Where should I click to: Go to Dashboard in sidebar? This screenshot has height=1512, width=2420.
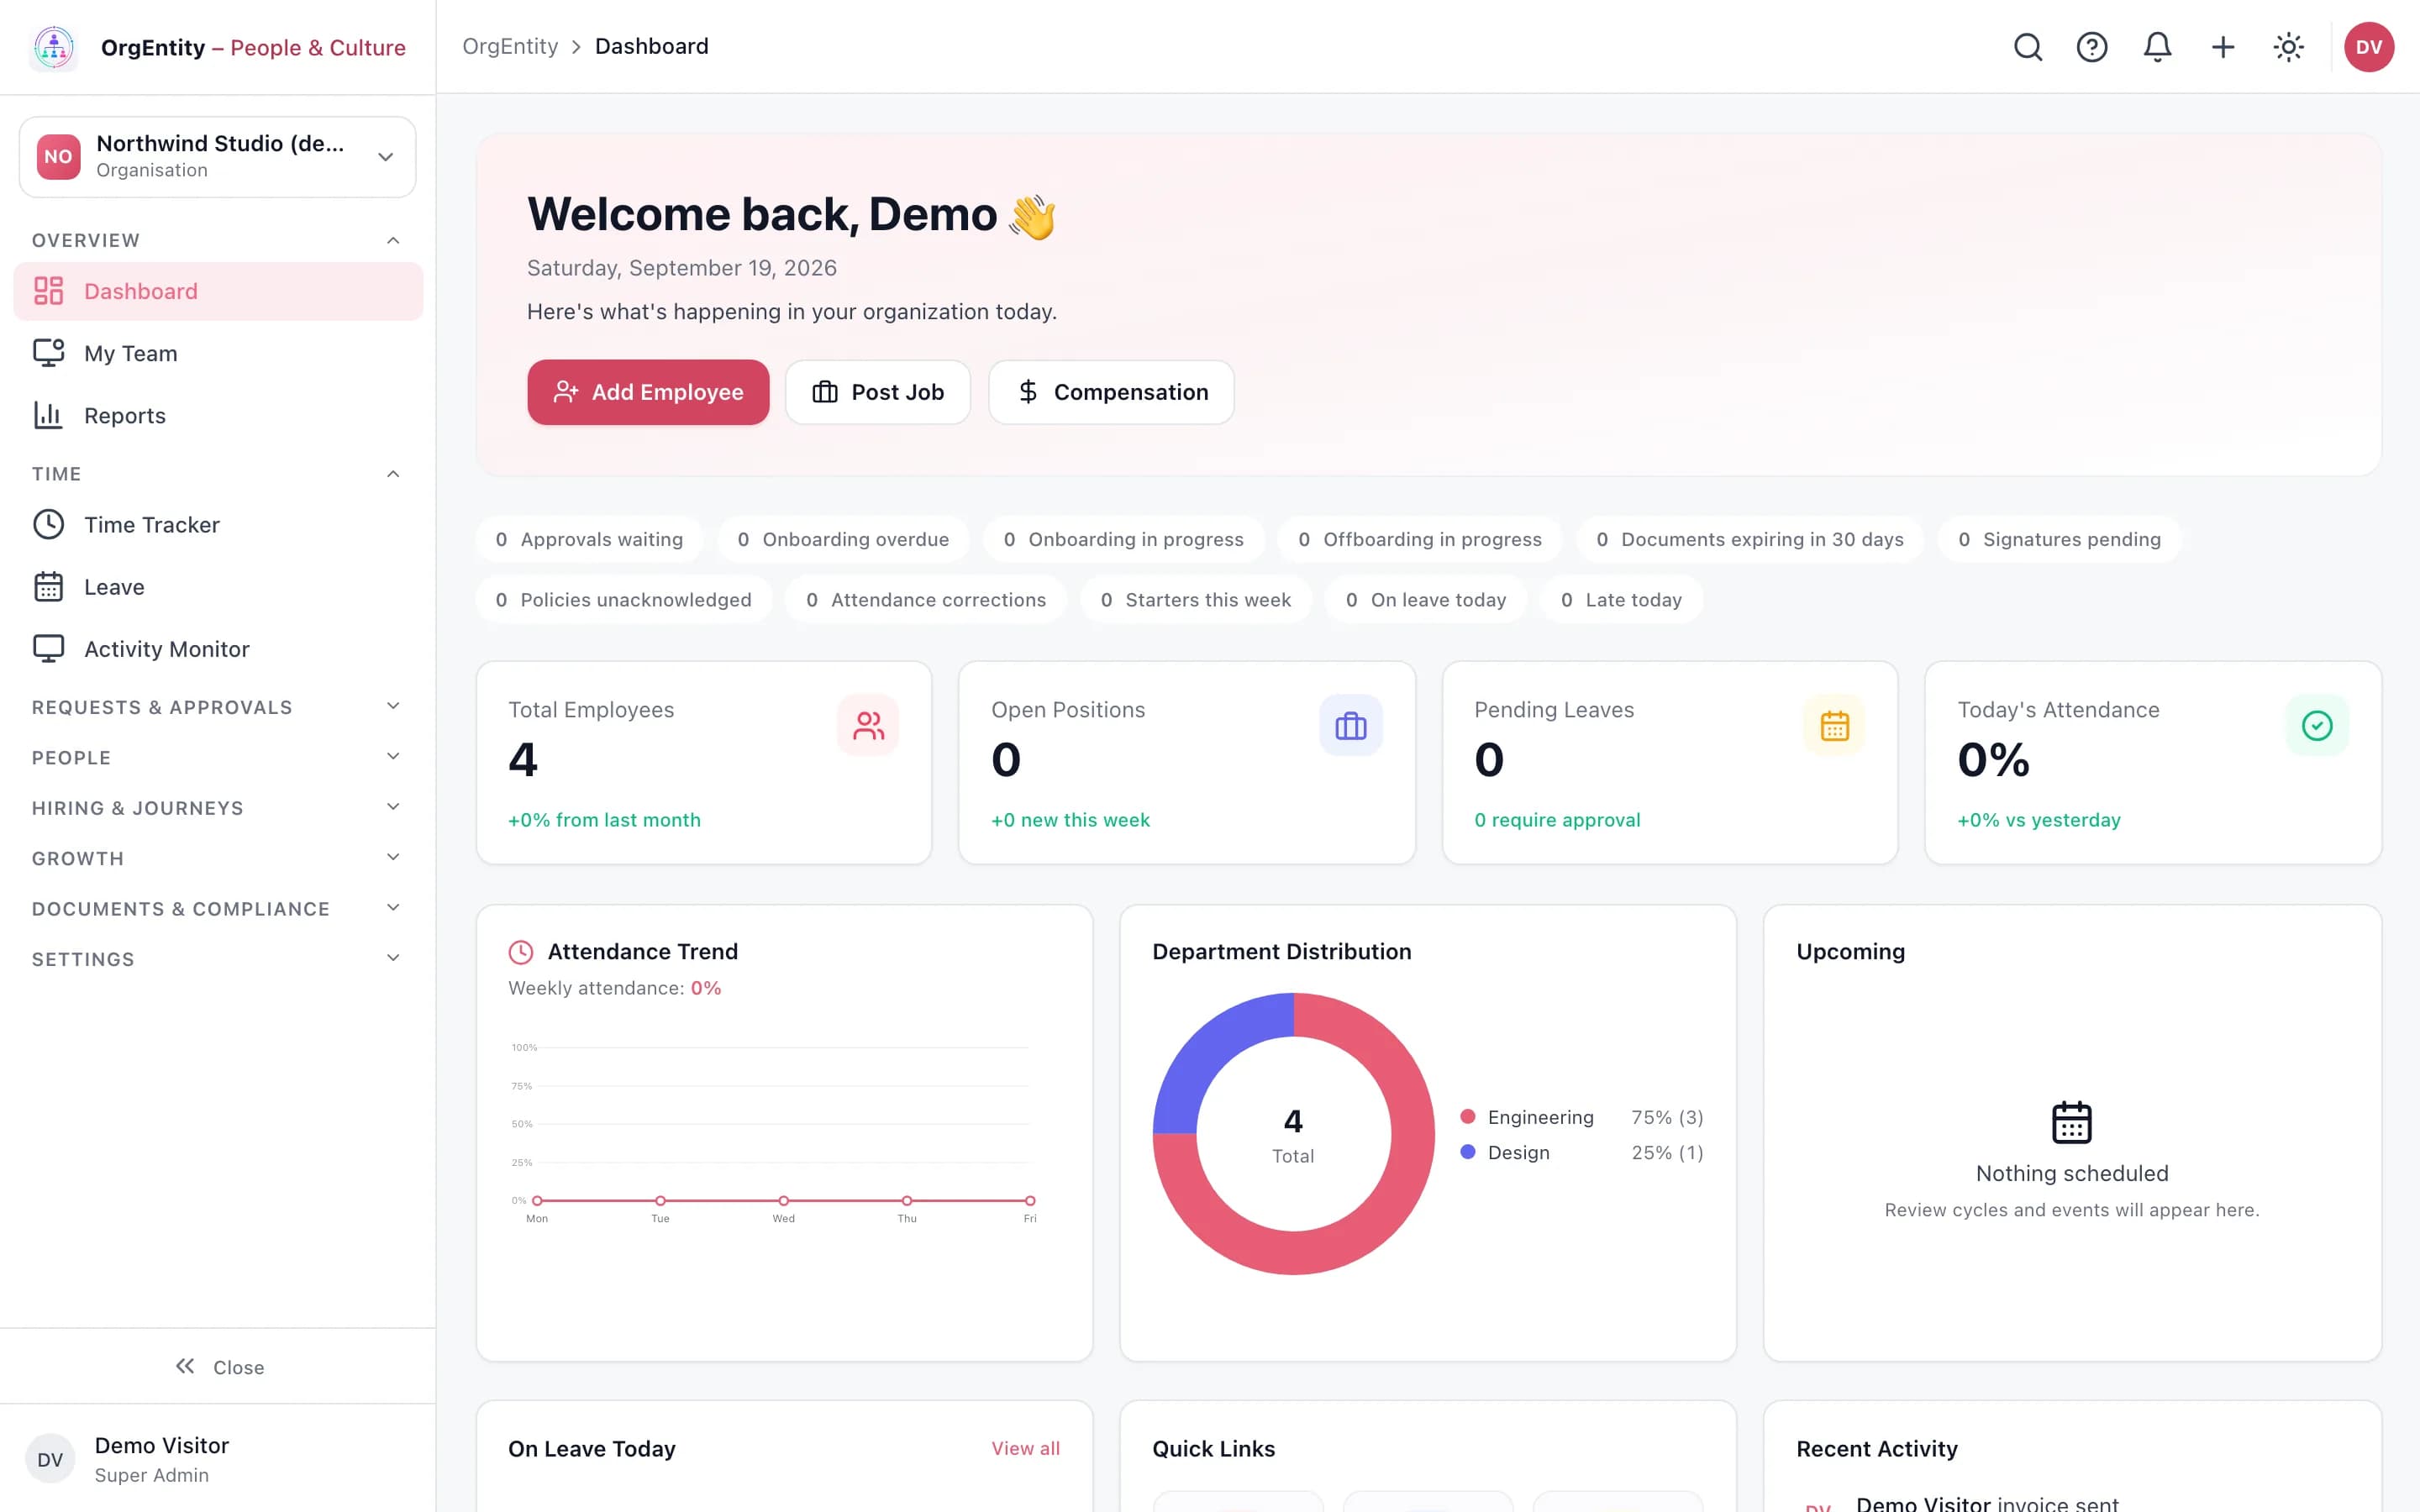218,291
